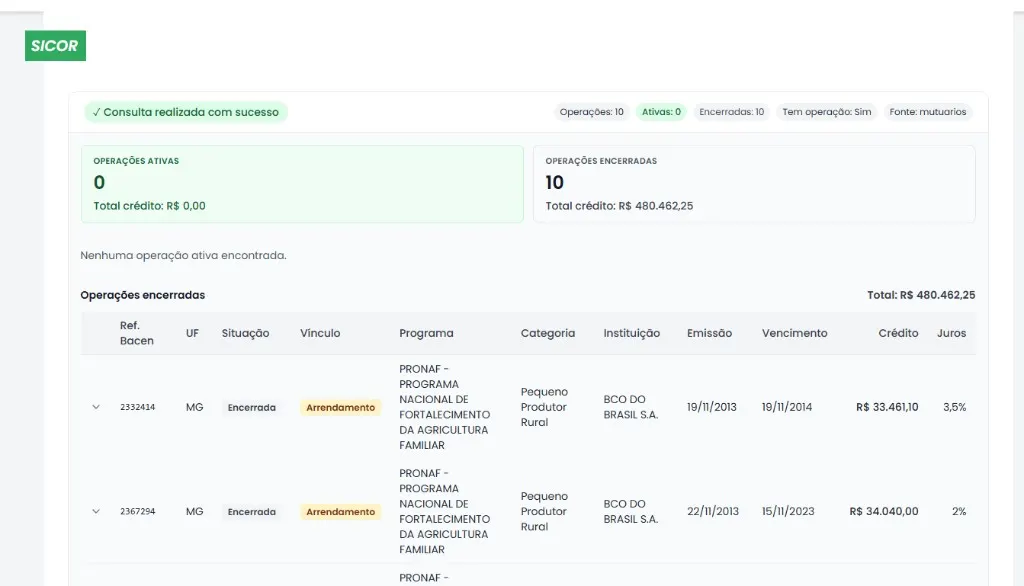Click 'Pequeno Produtor Rural' in row 2332414
Screen dimensions: 1024x586
544,407
